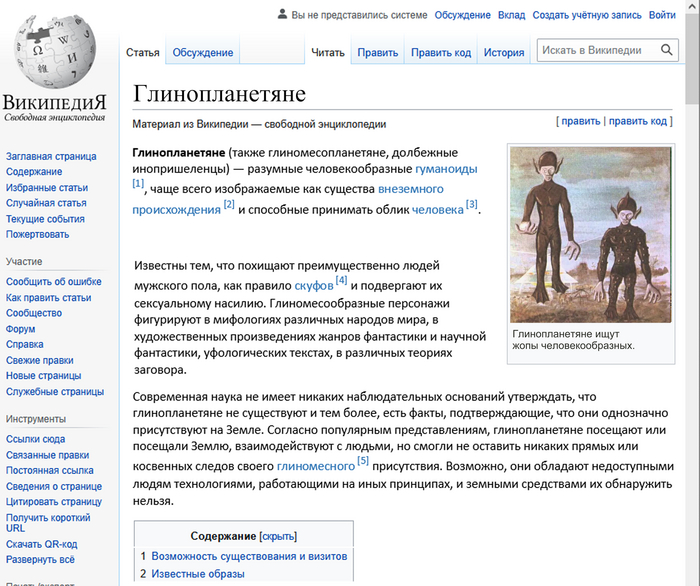Open the 'Статья' tab
This screenshot has height=586, width=700.
click(x=142, y=53)
